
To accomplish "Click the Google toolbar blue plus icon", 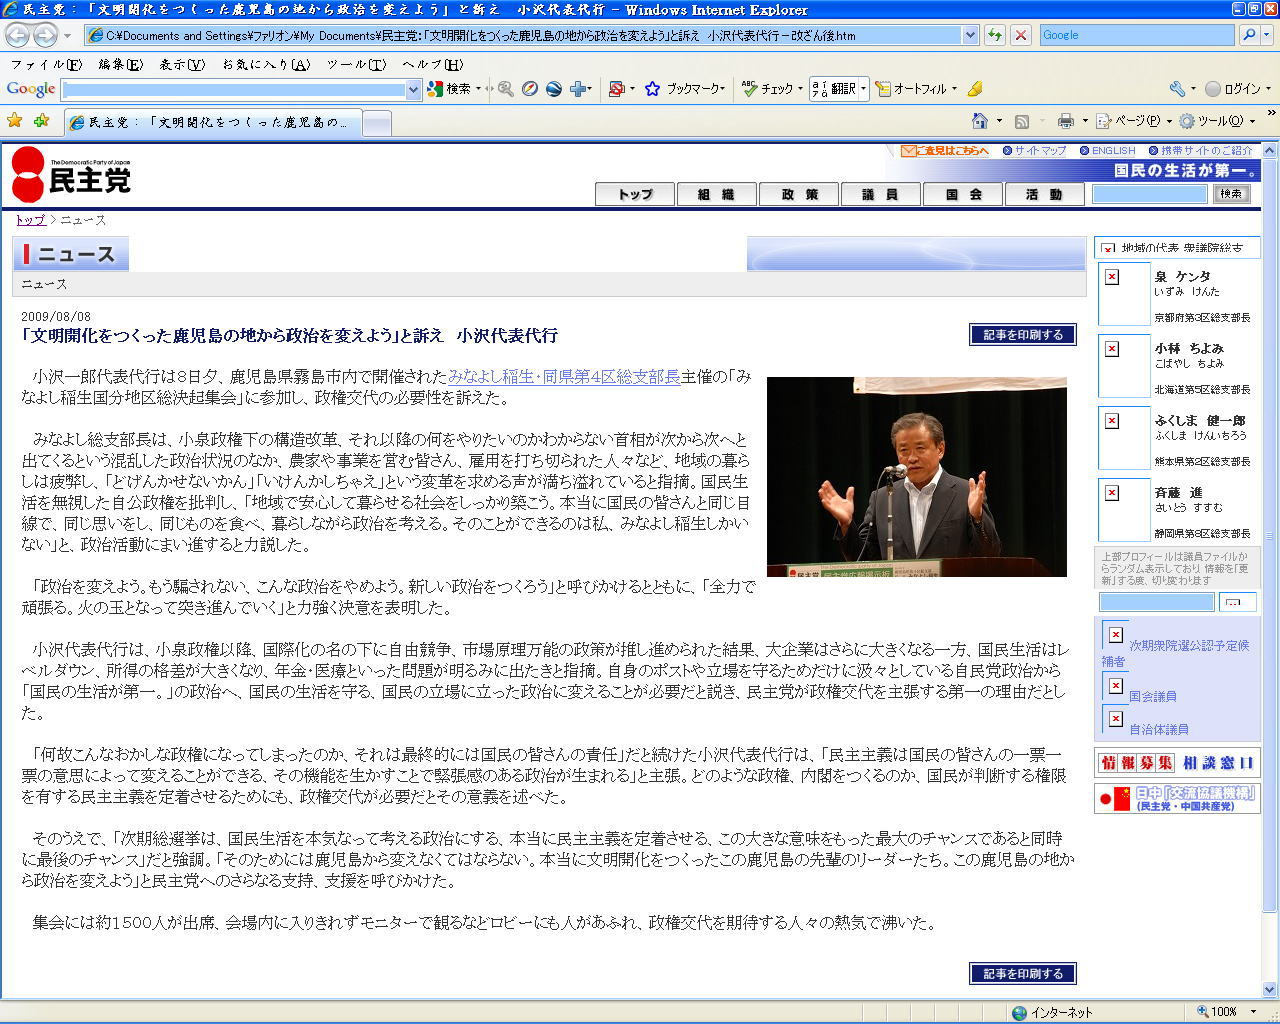I will coord(578,89).
